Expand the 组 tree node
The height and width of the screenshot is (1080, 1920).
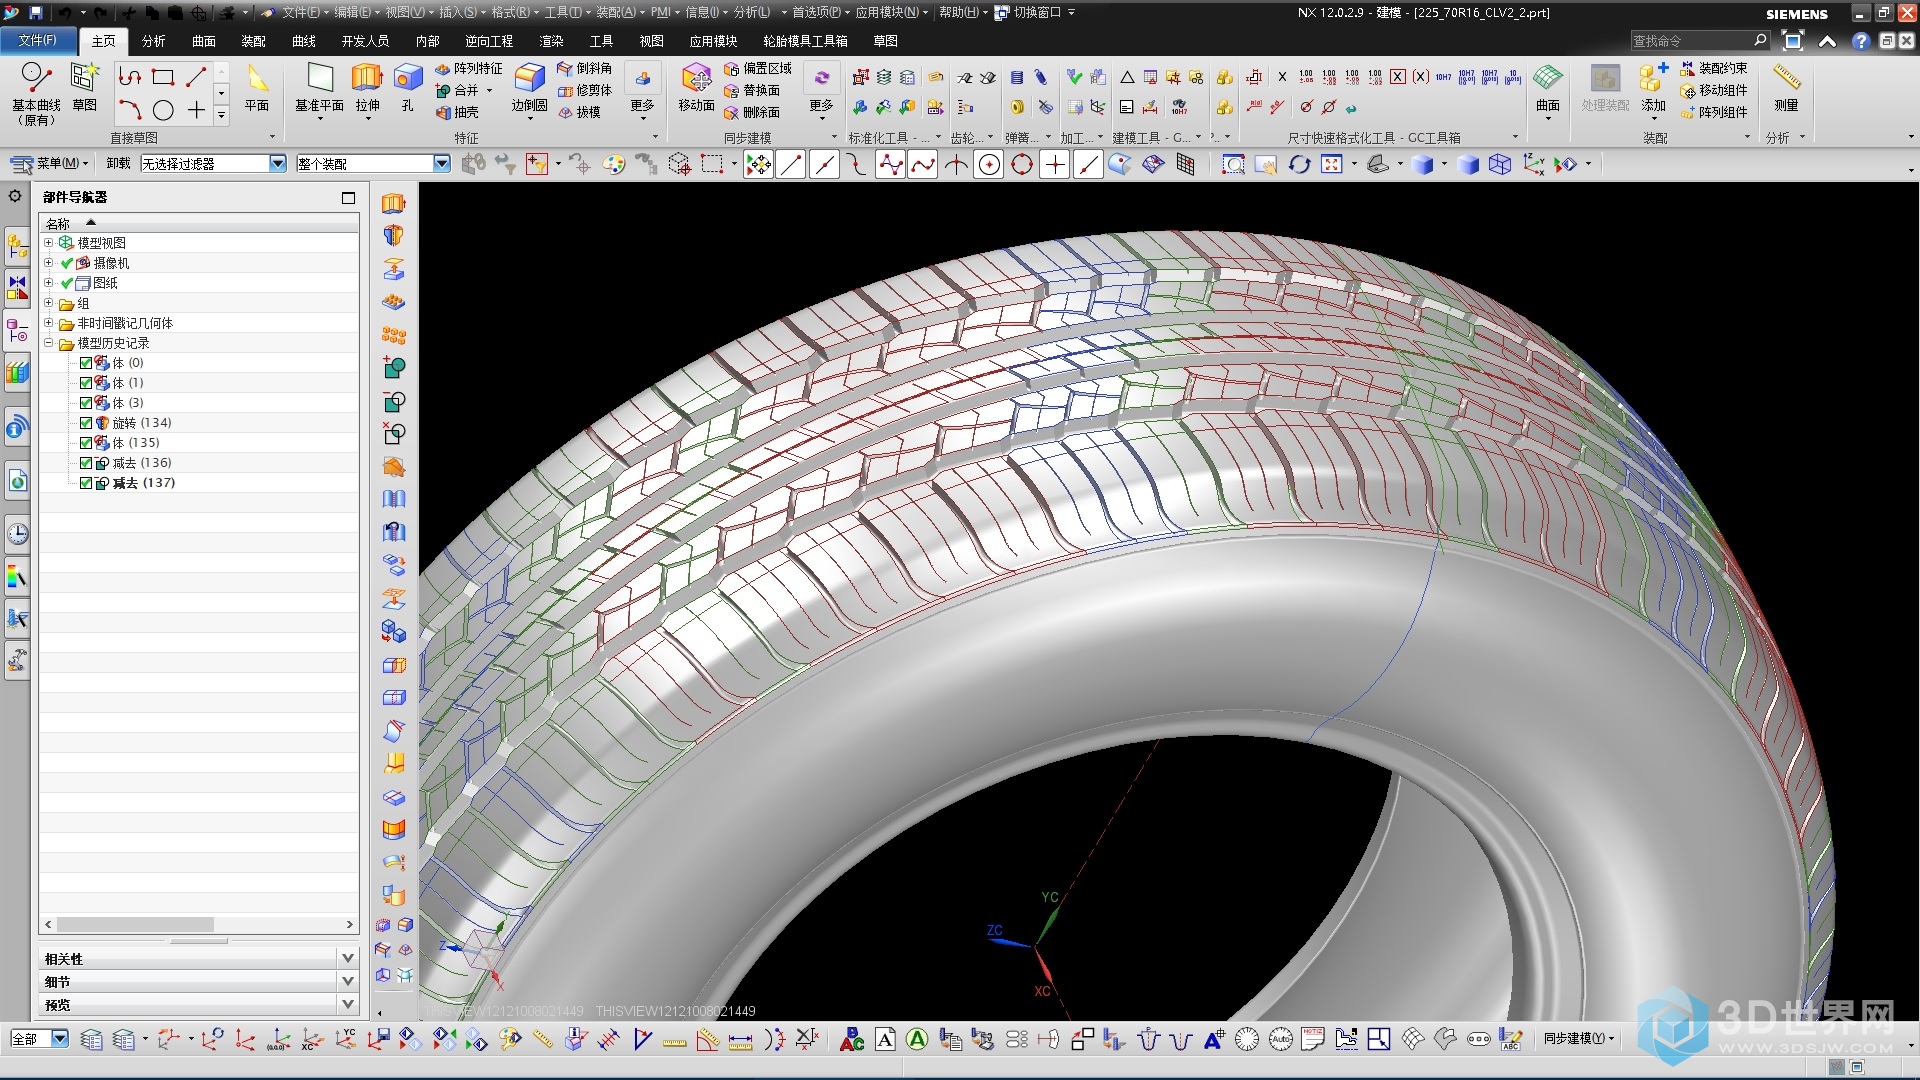[48, 302]
